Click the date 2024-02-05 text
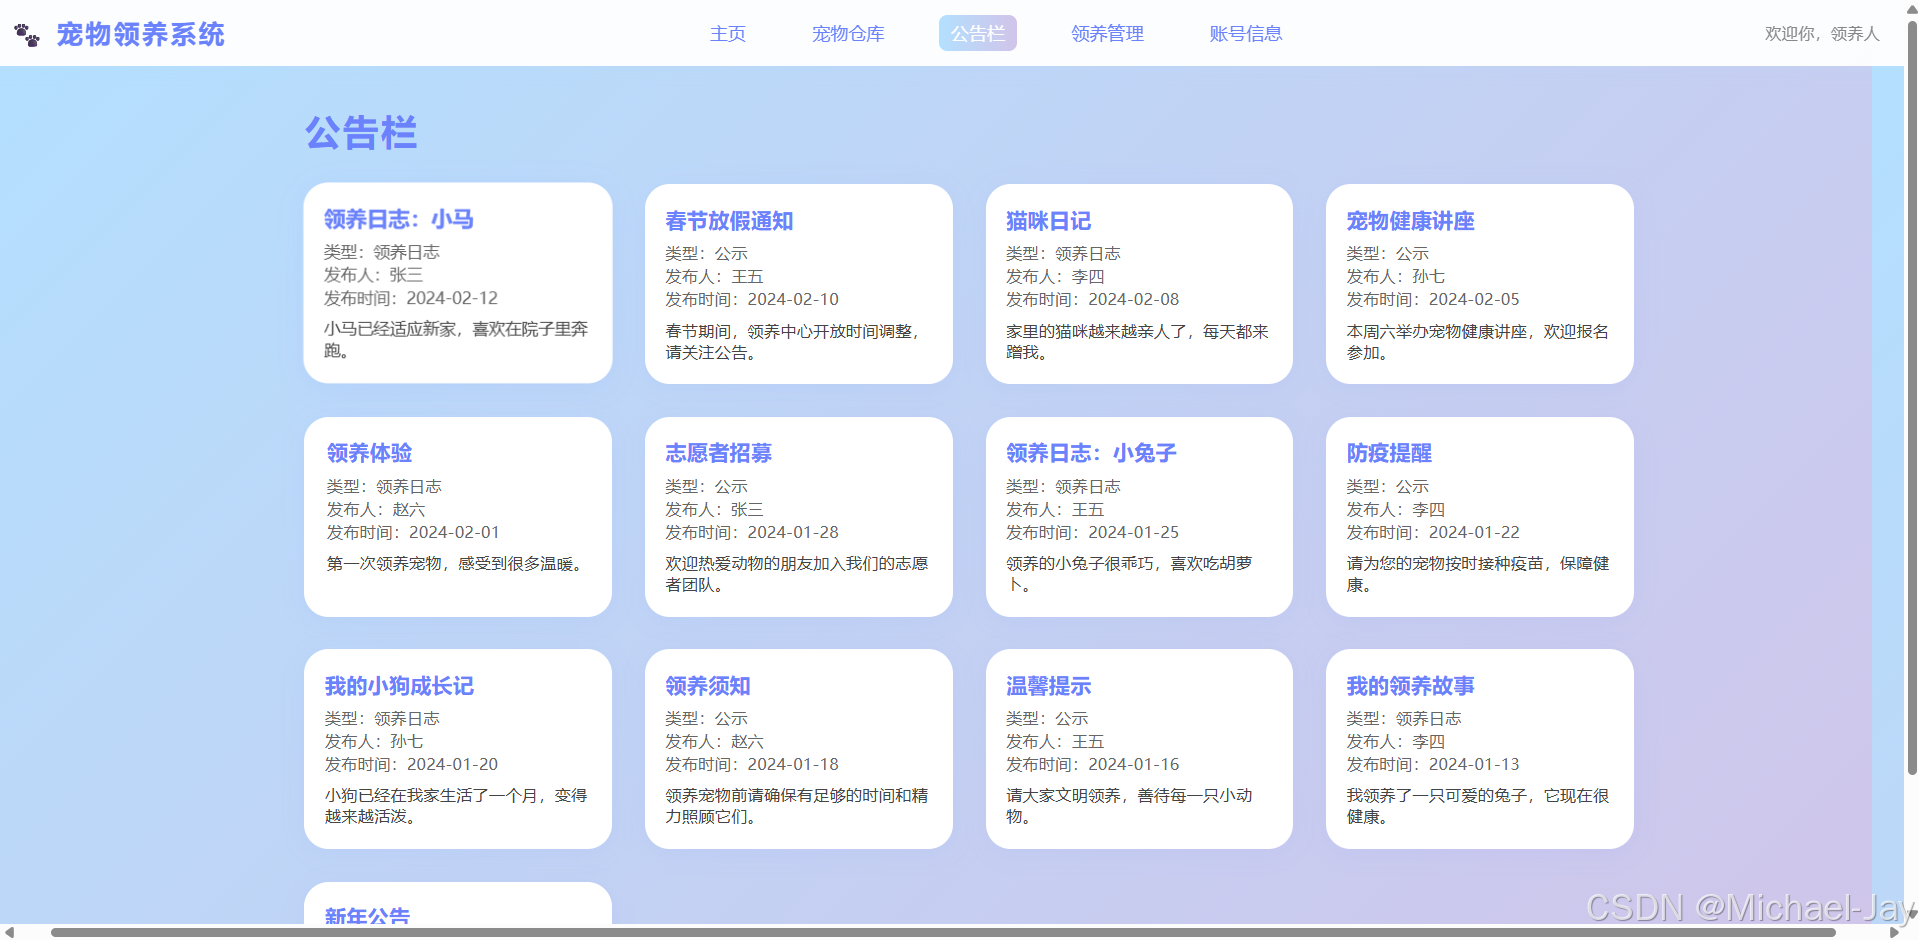Screen dimensions: 1919x940 (1474, 299)
